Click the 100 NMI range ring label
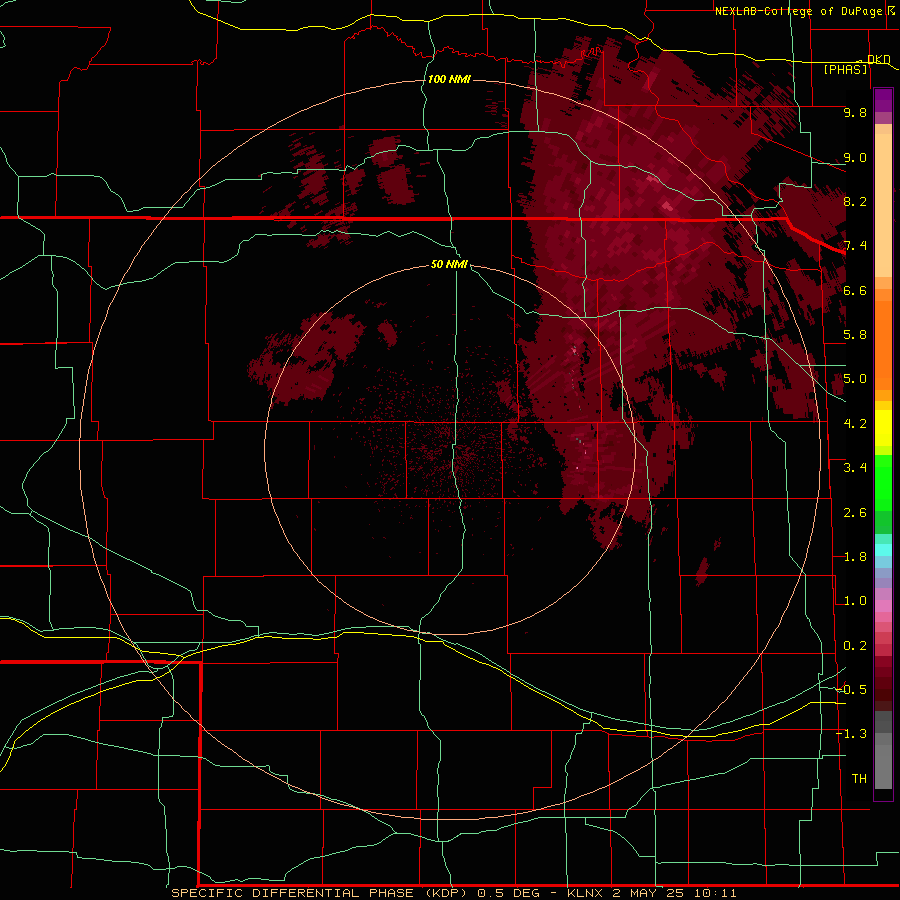 click(449, 79)
